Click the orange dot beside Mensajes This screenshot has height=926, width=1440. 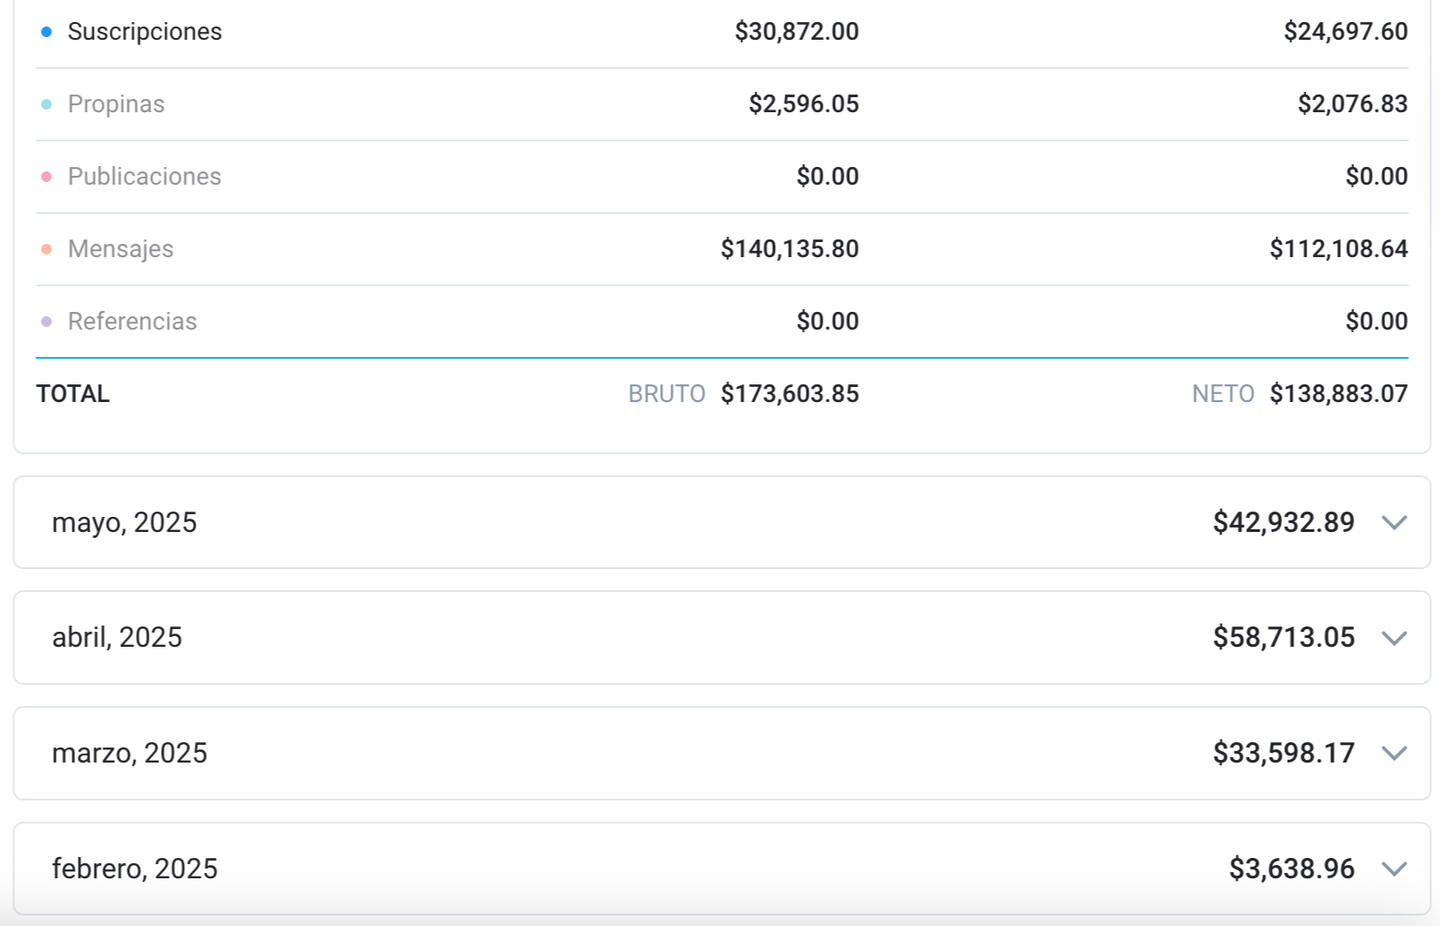click(46, 249)
